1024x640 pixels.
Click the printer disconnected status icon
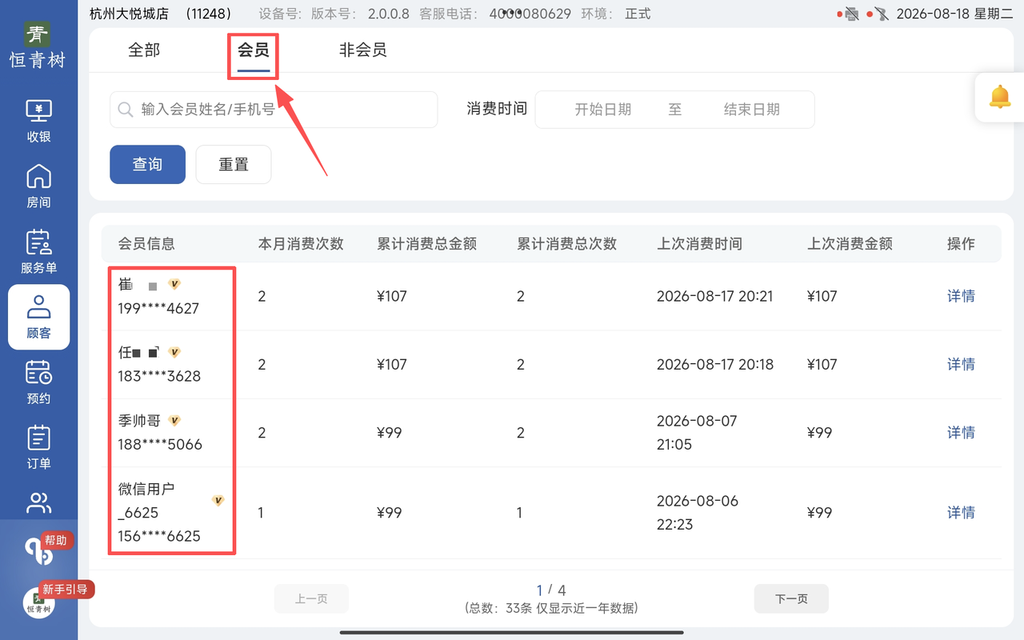tap(851, 14)
